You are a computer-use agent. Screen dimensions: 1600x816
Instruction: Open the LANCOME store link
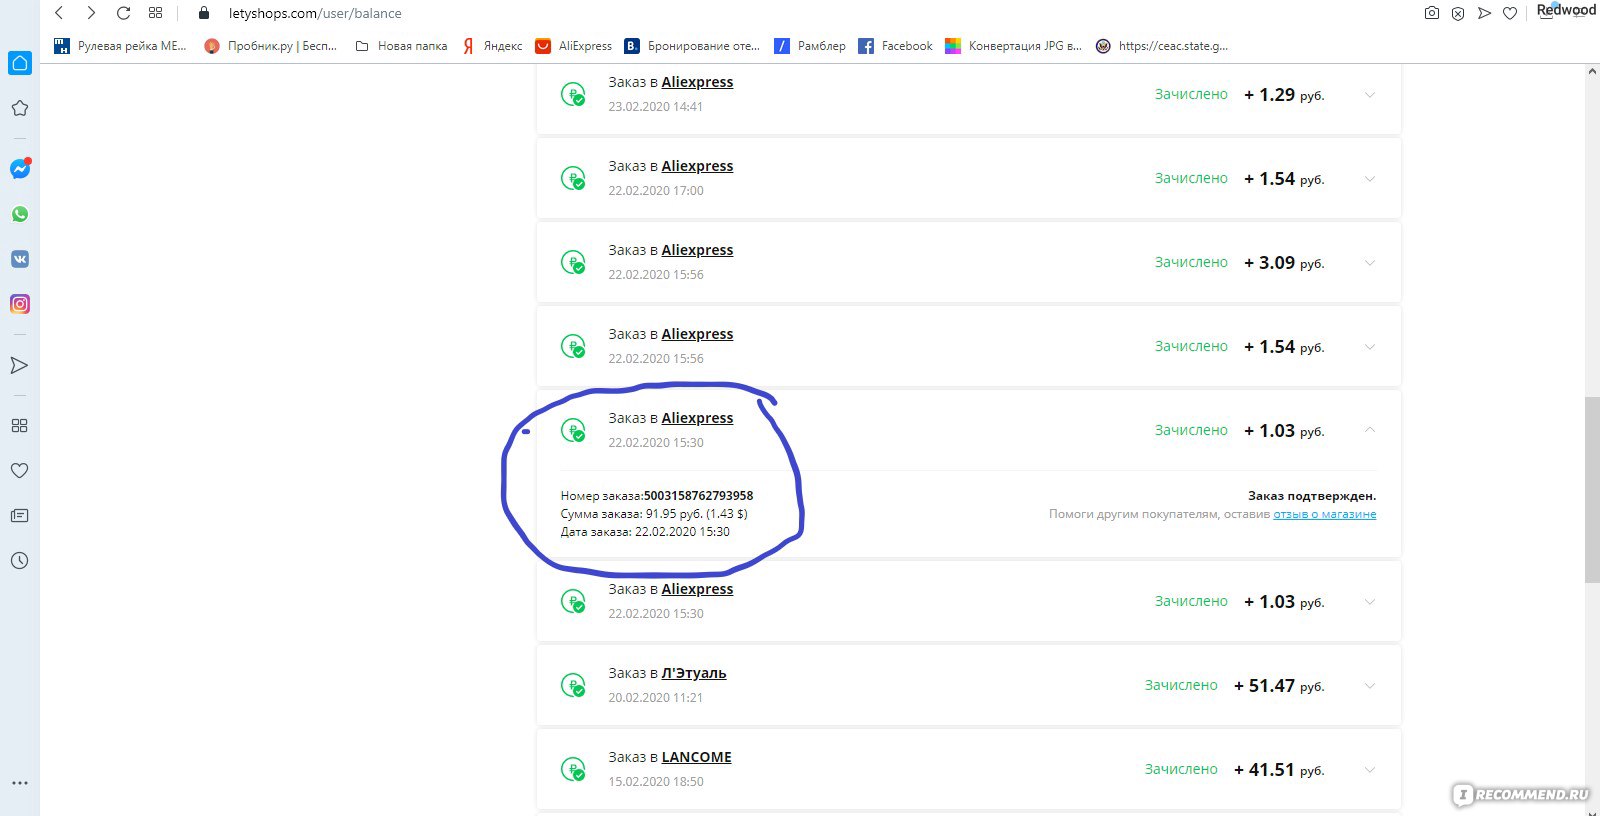pos(697,758)
